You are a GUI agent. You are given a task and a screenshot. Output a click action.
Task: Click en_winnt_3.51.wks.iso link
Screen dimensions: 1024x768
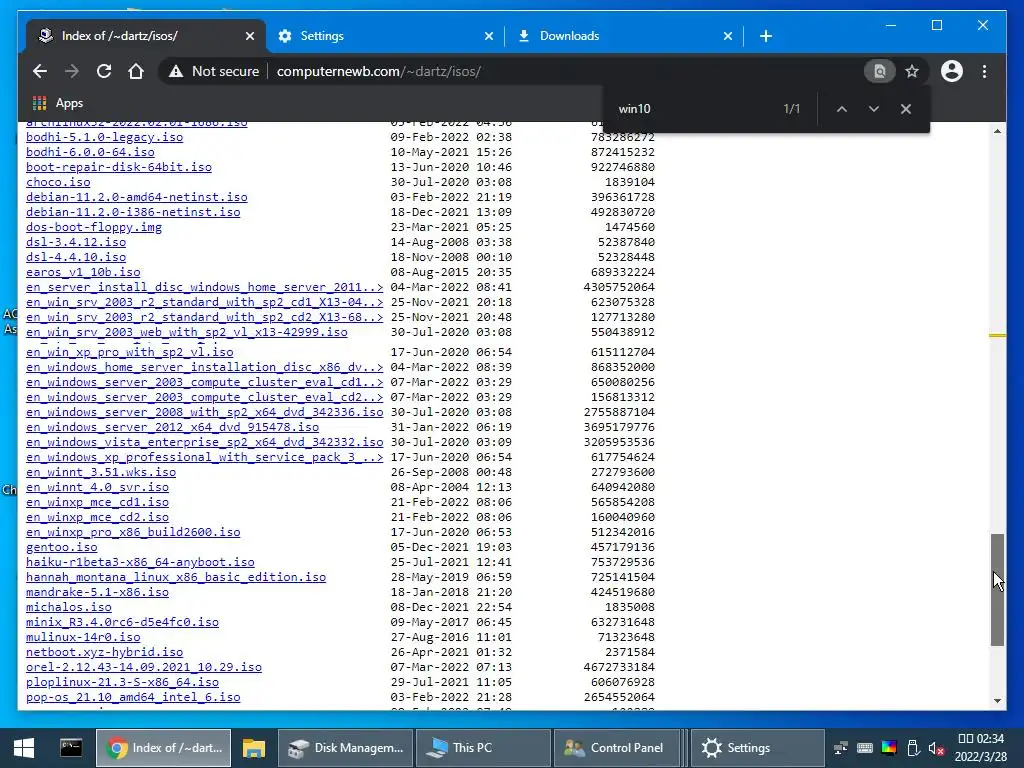[101, 472]
